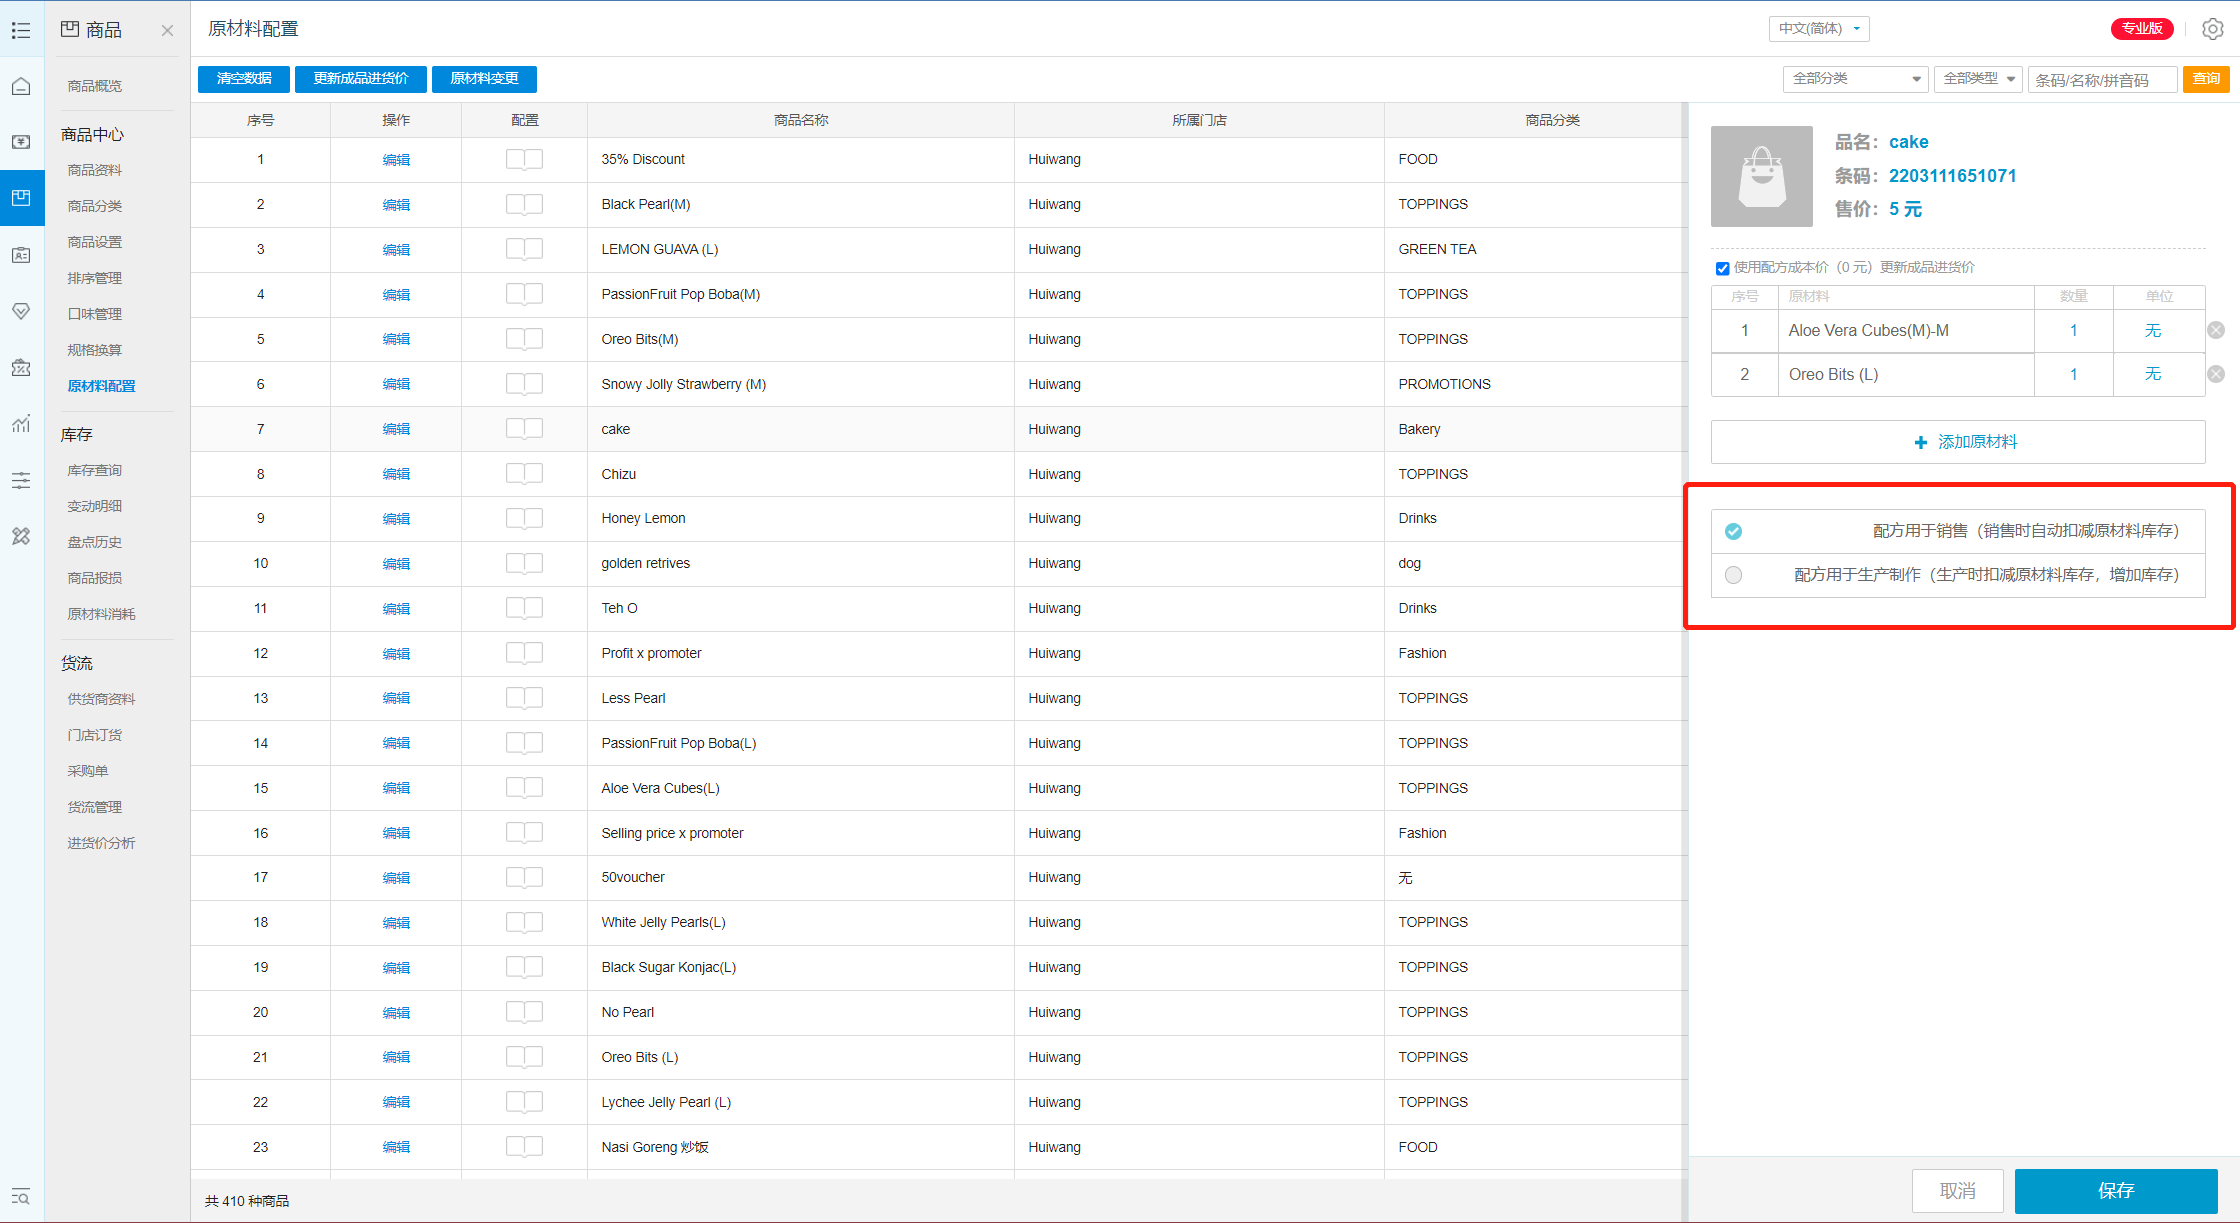
Task: Expand the 中文(简体) language dropdown
Action: pos(1818,29)
